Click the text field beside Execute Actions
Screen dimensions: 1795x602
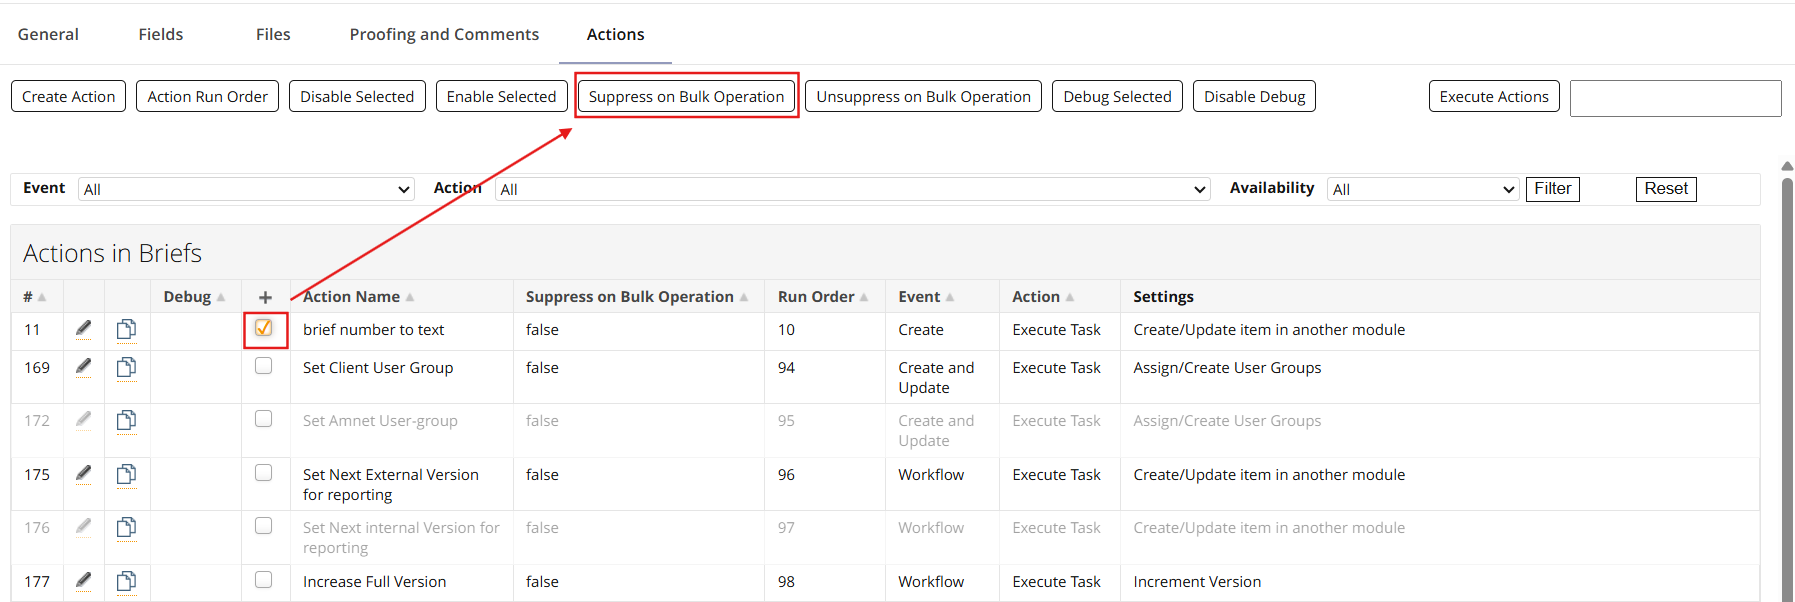click(1675, 98)
